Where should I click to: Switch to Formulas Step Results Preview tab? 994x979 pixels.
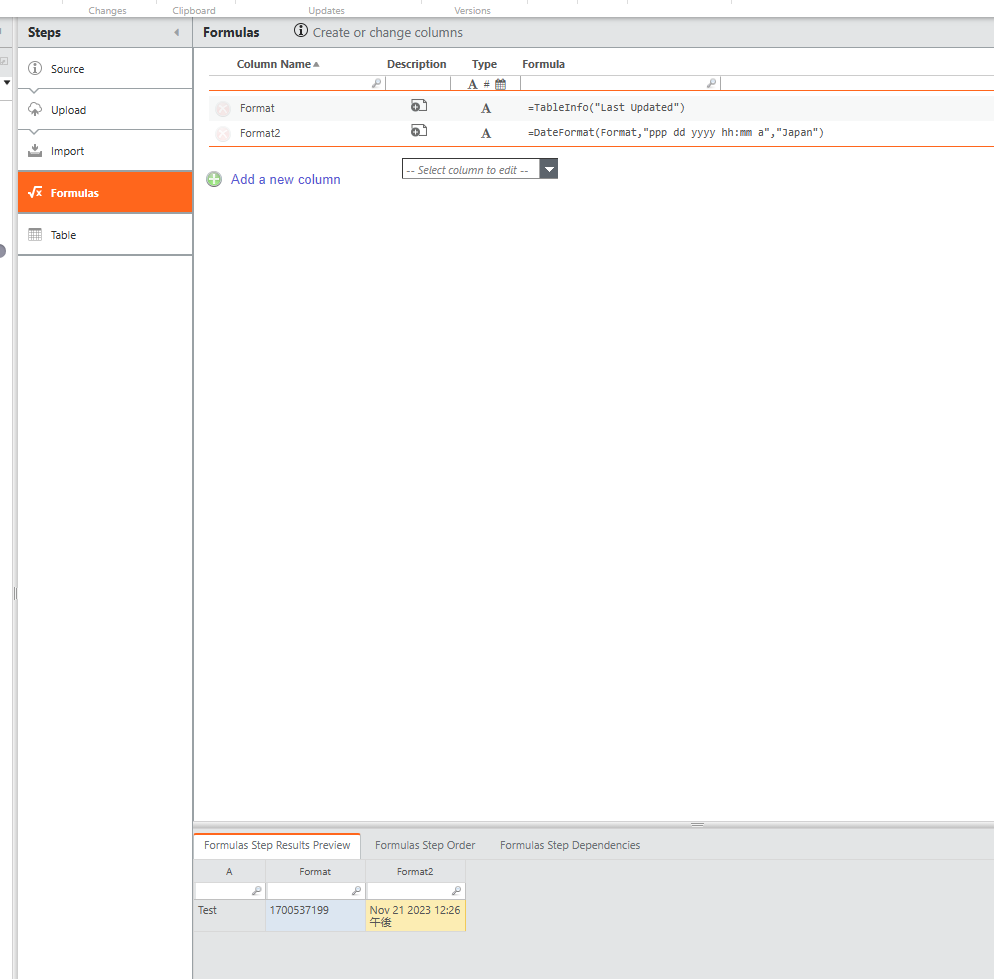[277, 845]
